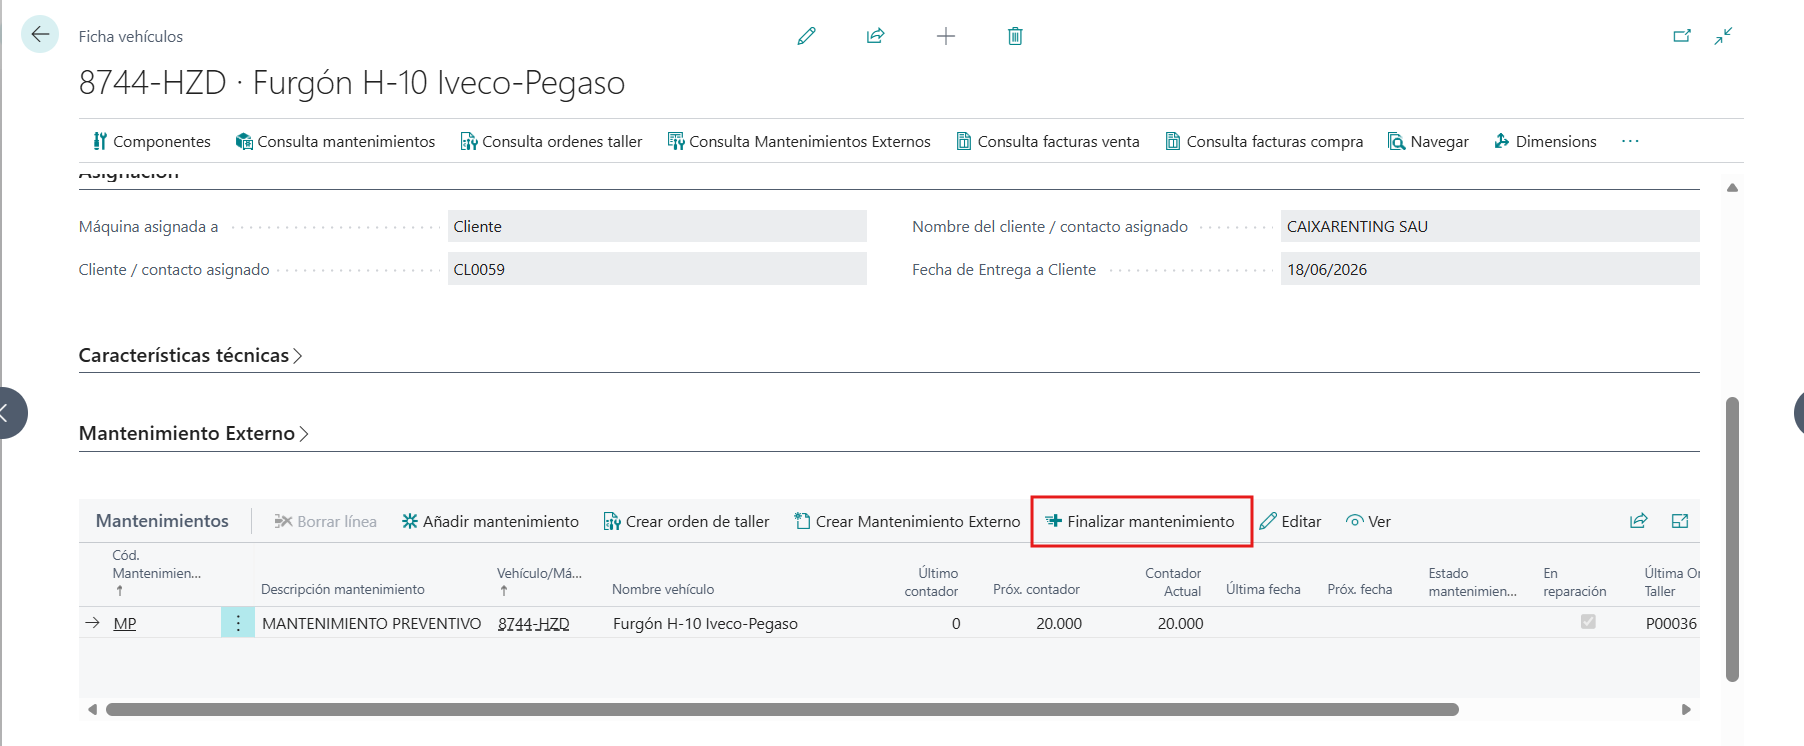
Task: Open Mantenimientos subpage title menu
Action: tap(162, 521)
